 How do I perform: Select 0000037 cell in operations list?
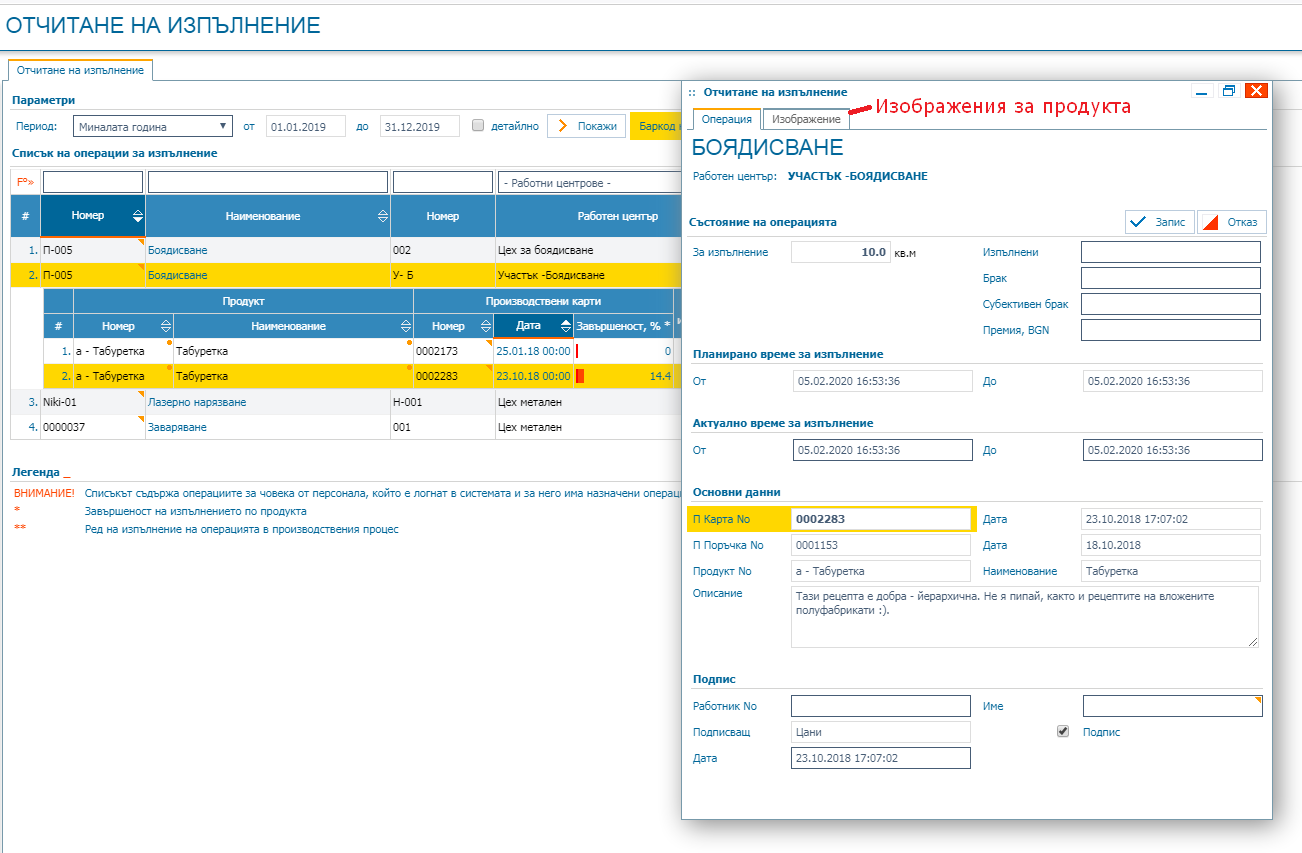tap(93, 427)
